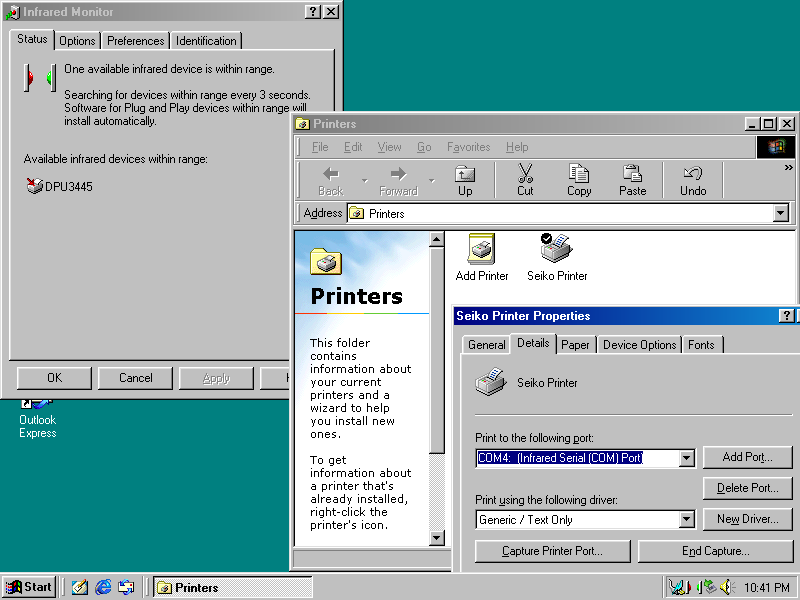Switch to Paper tab in Seiko Properties
800x600 pixels.
(575, 345)
